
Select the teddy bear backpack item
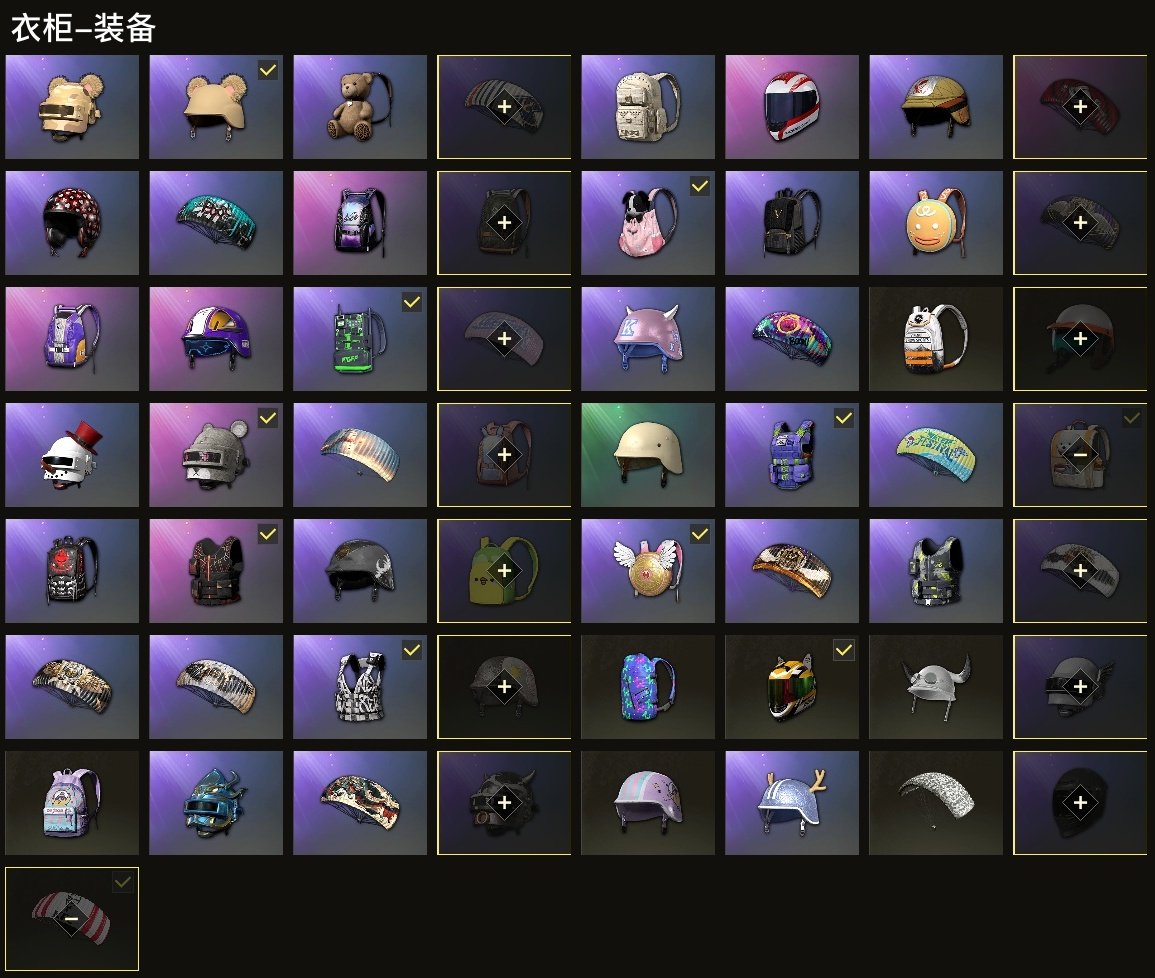coord(359,107)
